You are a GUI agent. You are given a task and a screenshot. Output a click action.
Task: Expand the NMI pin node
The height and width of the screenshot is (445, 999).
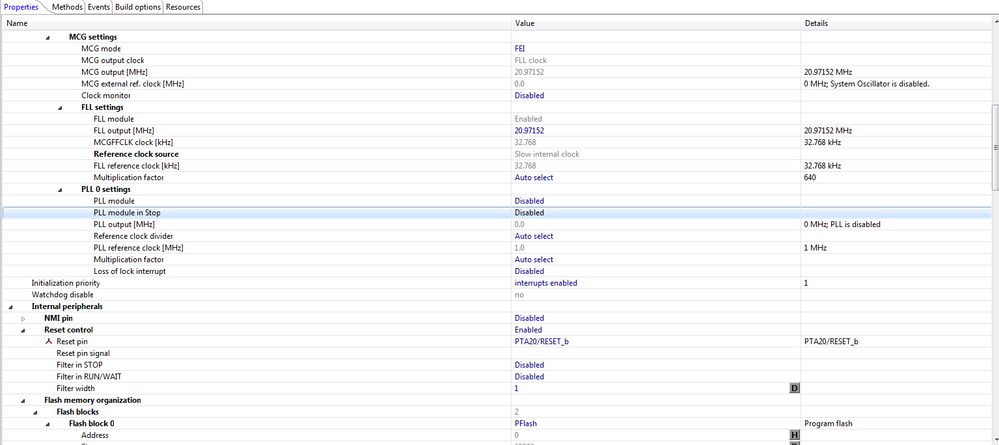[23, 318]
